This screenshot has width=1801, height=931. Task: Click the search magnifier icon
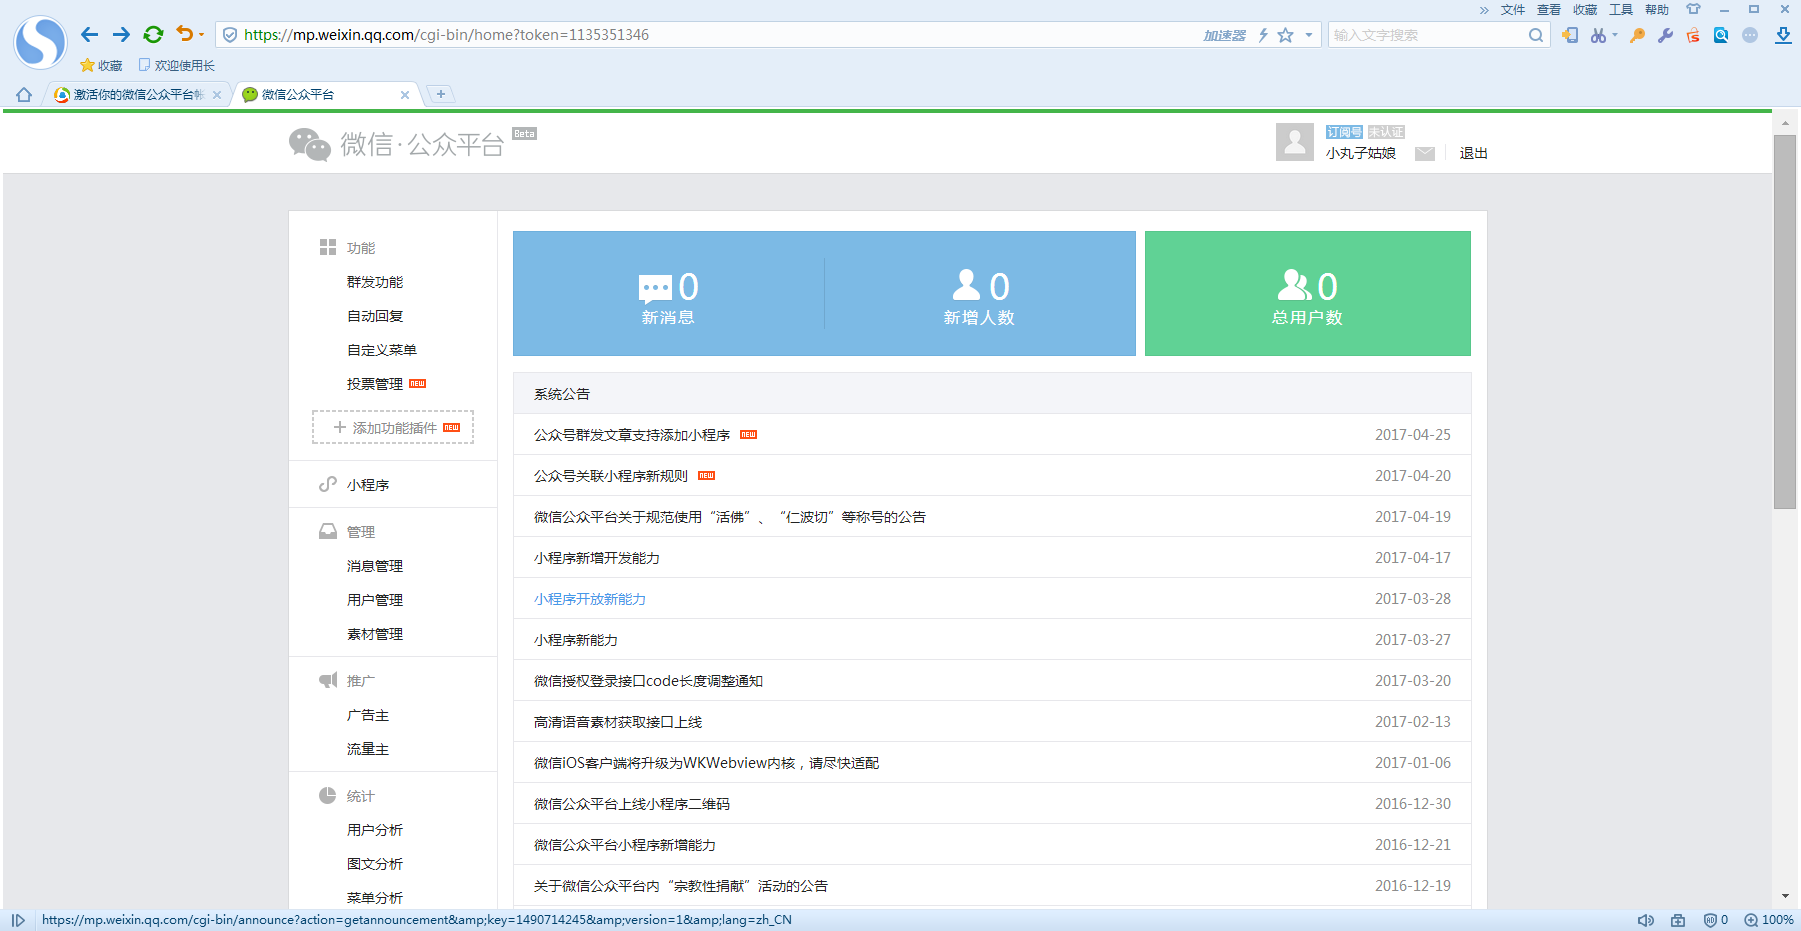(1536, 35)
